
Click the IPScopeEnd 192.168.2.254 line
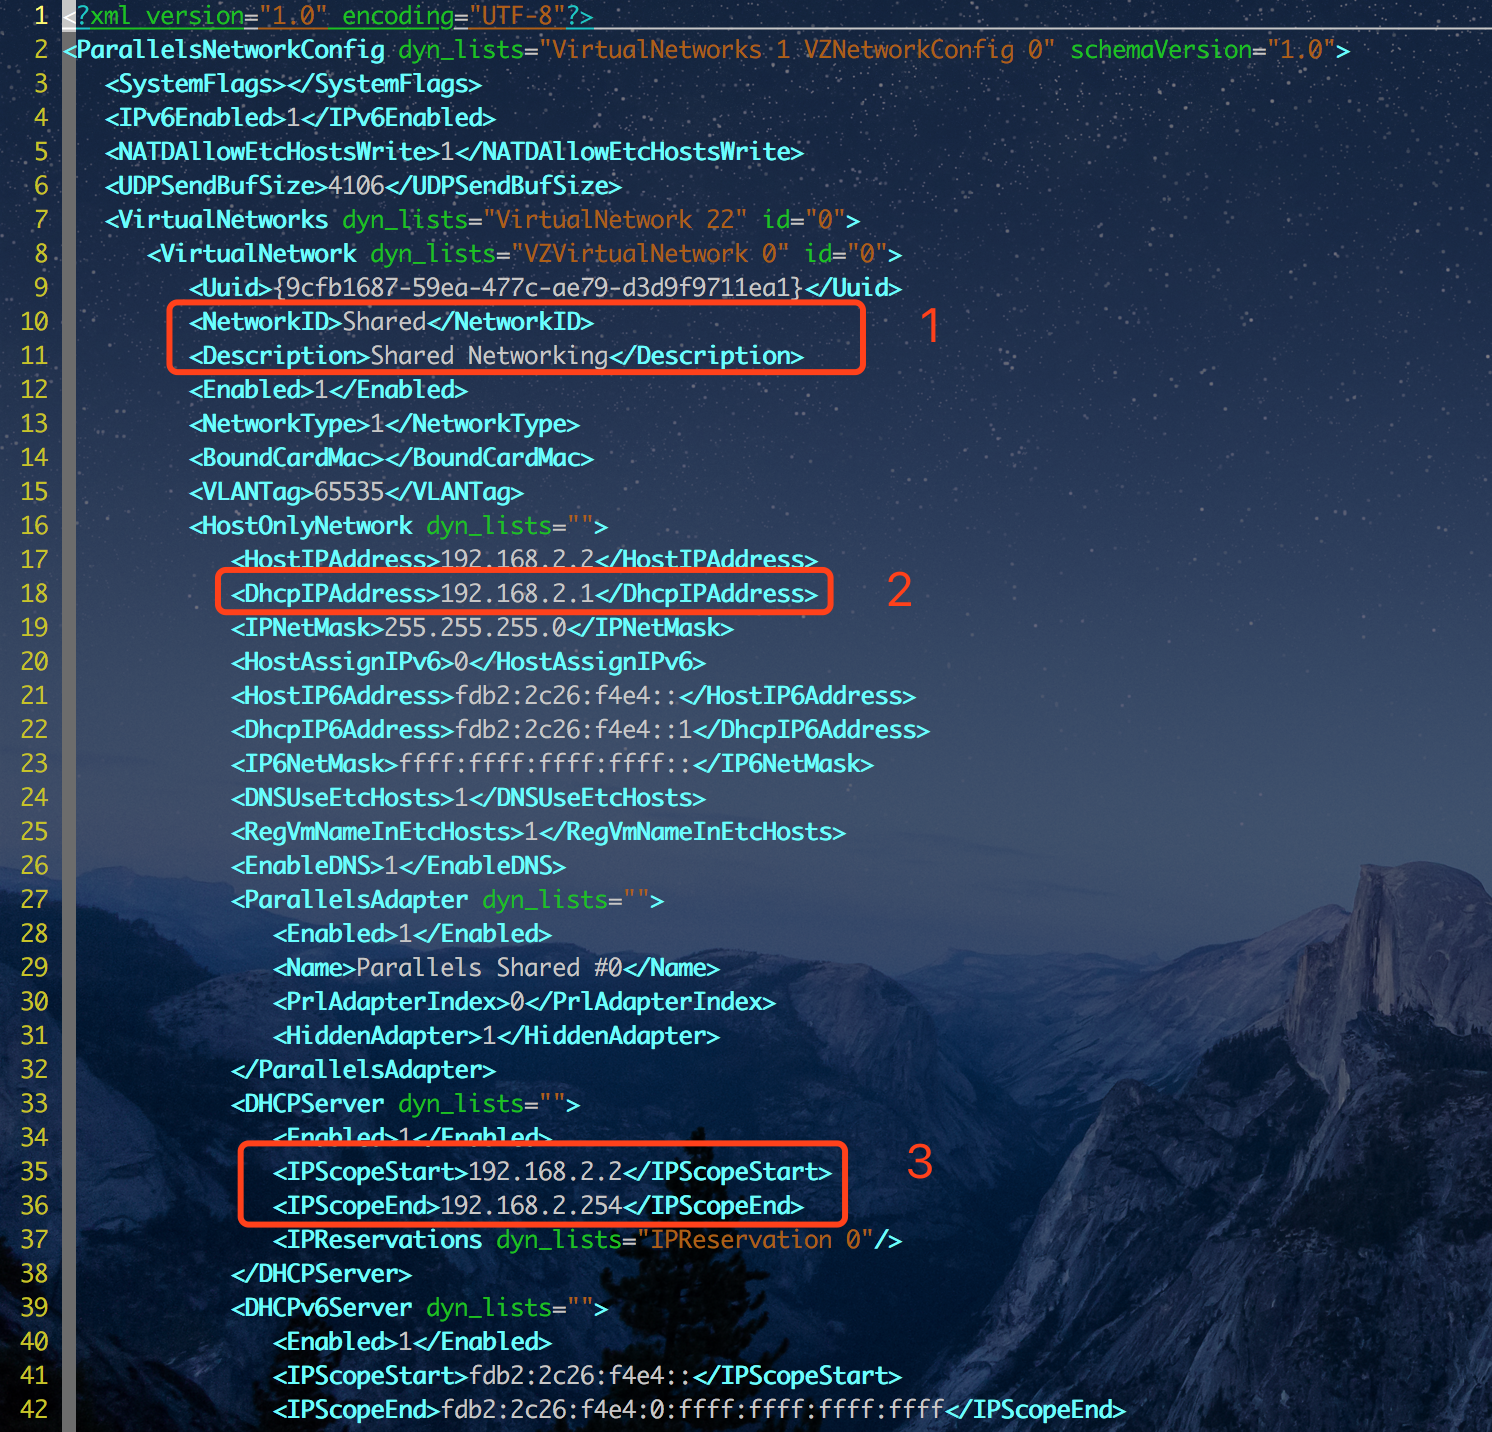(x=539, y=1206)
